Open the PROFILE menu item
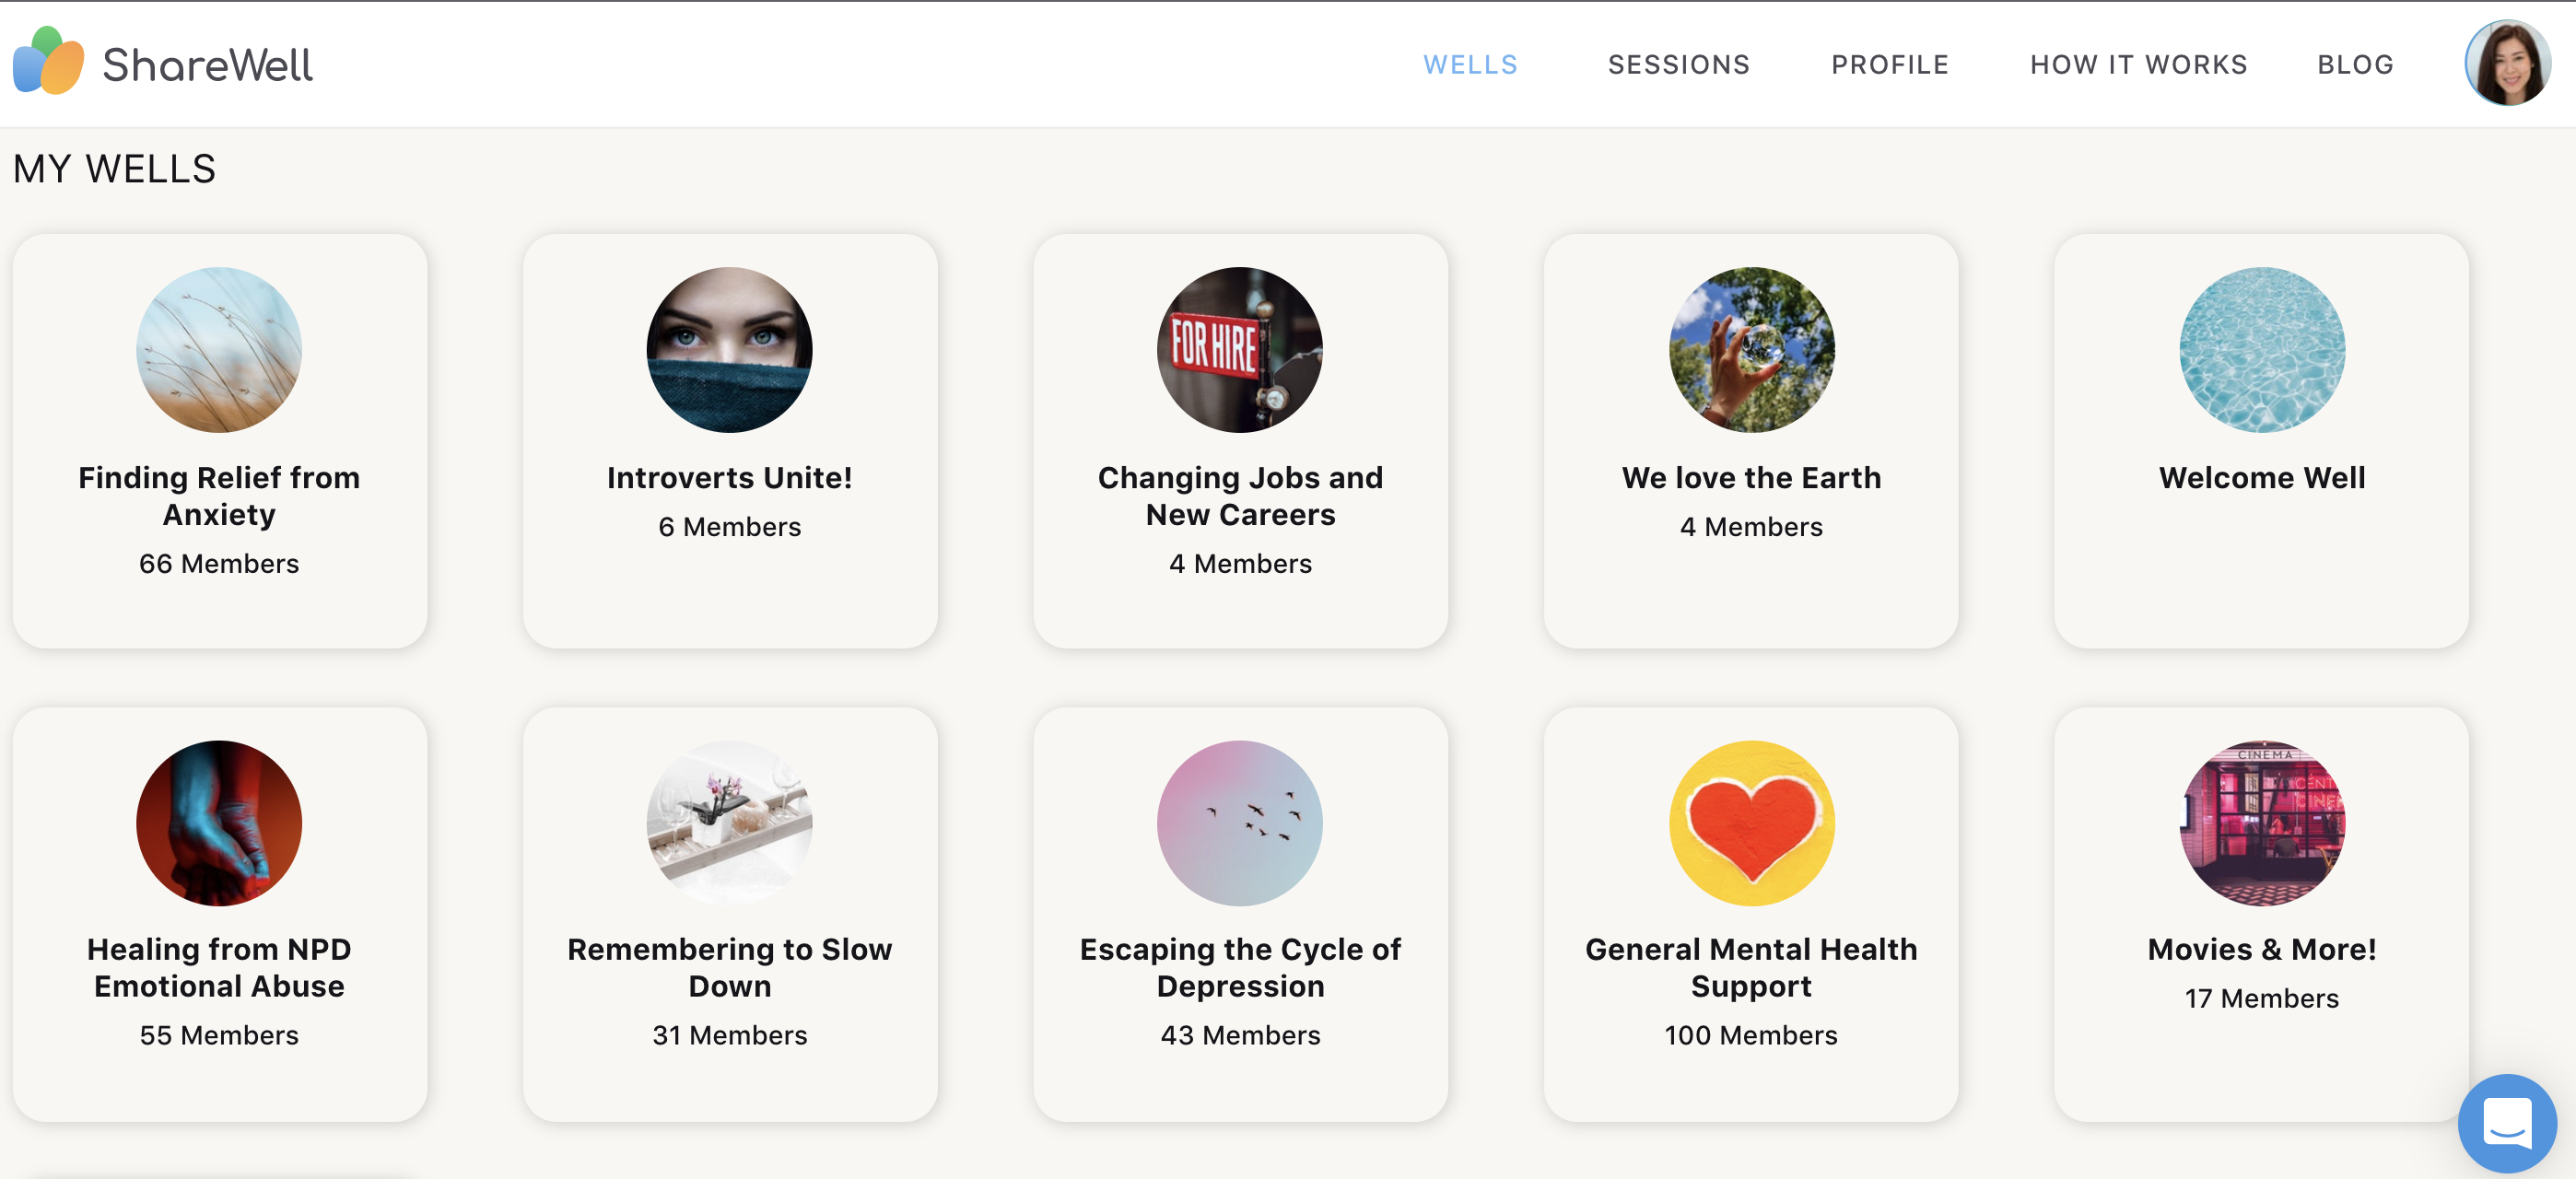 click(x=1889, y=65)
